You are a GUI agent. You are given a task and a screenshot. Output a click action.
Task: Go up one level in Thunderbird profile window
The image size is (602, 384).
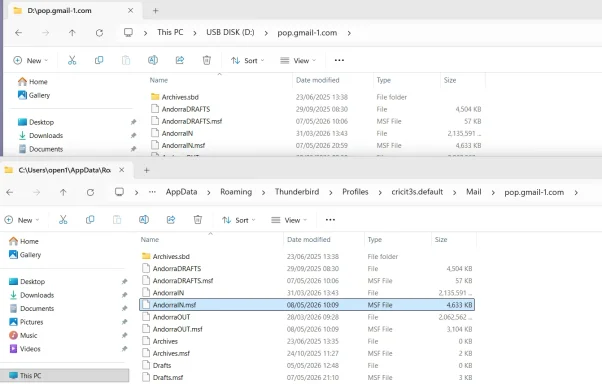tap(63, 192)
